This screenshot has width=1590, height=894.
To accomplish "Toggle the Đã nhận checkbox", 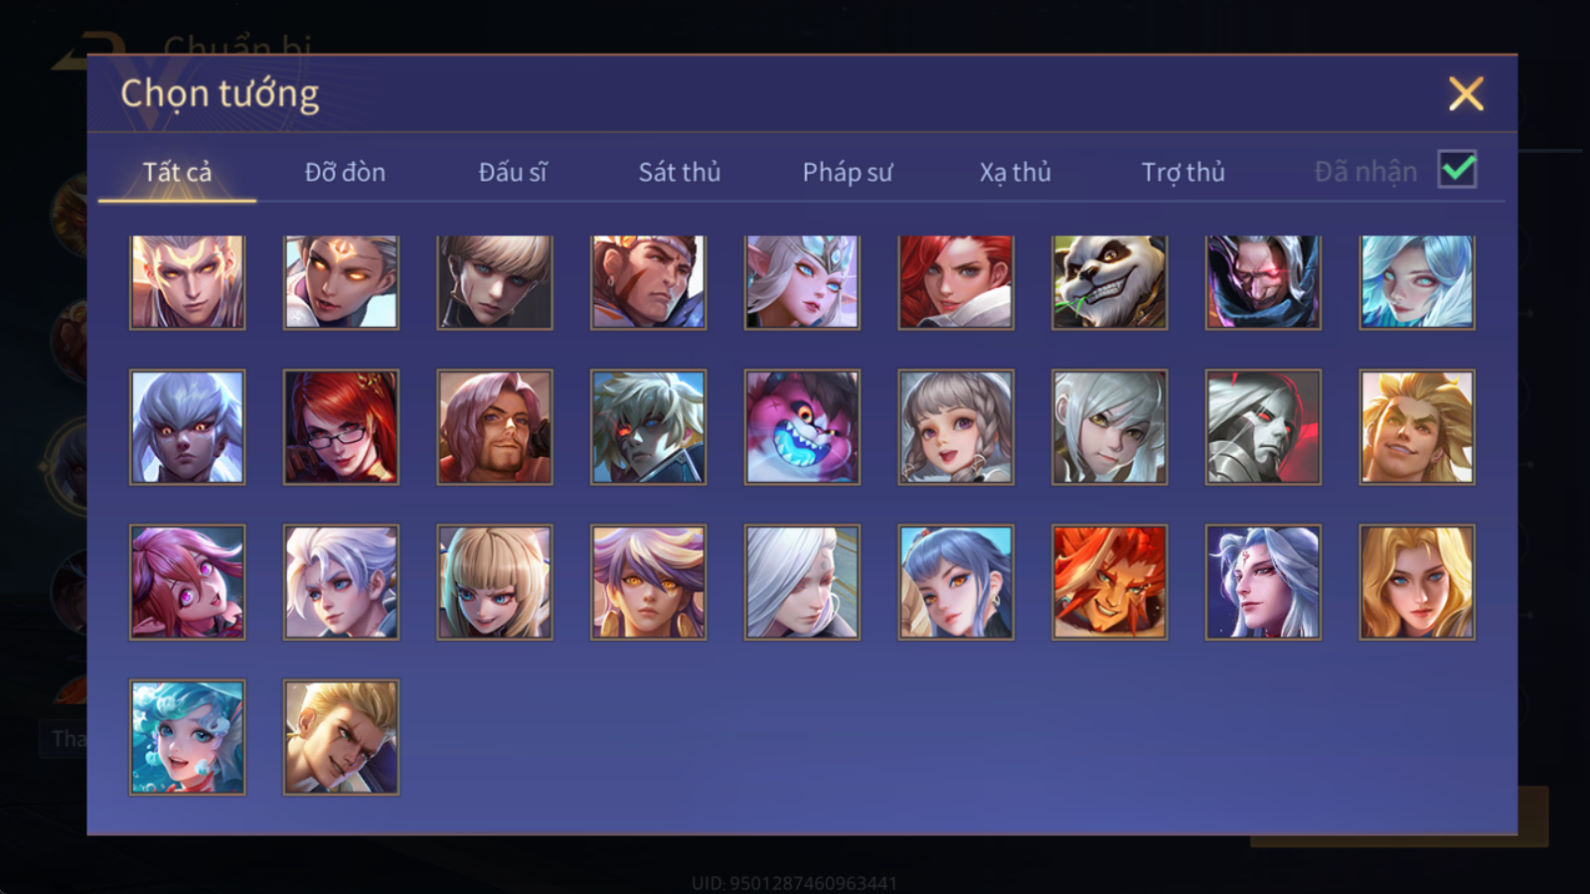I will tap(1457, 169).
